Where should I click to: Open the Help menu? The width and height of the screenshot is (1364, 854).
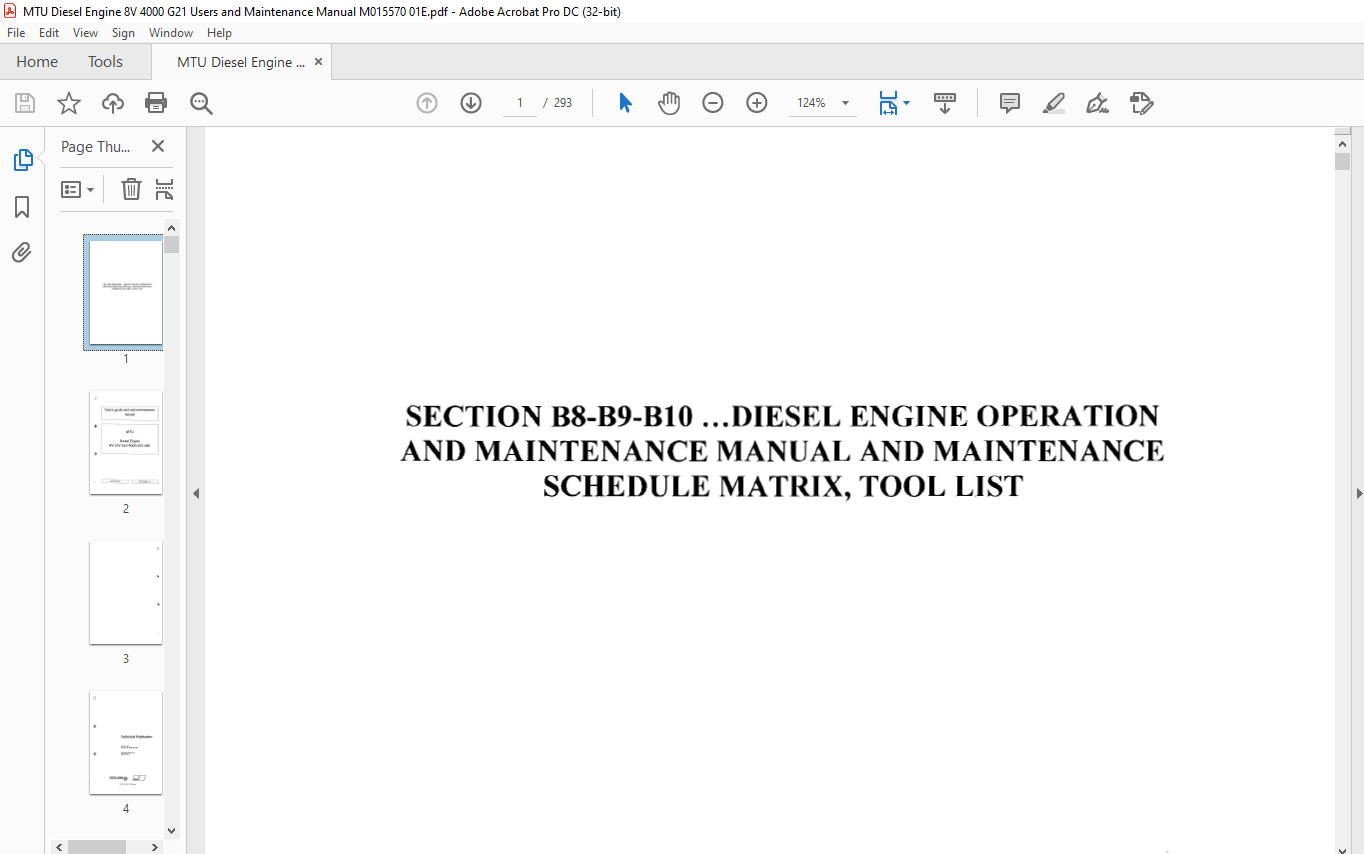pos(219,33)
